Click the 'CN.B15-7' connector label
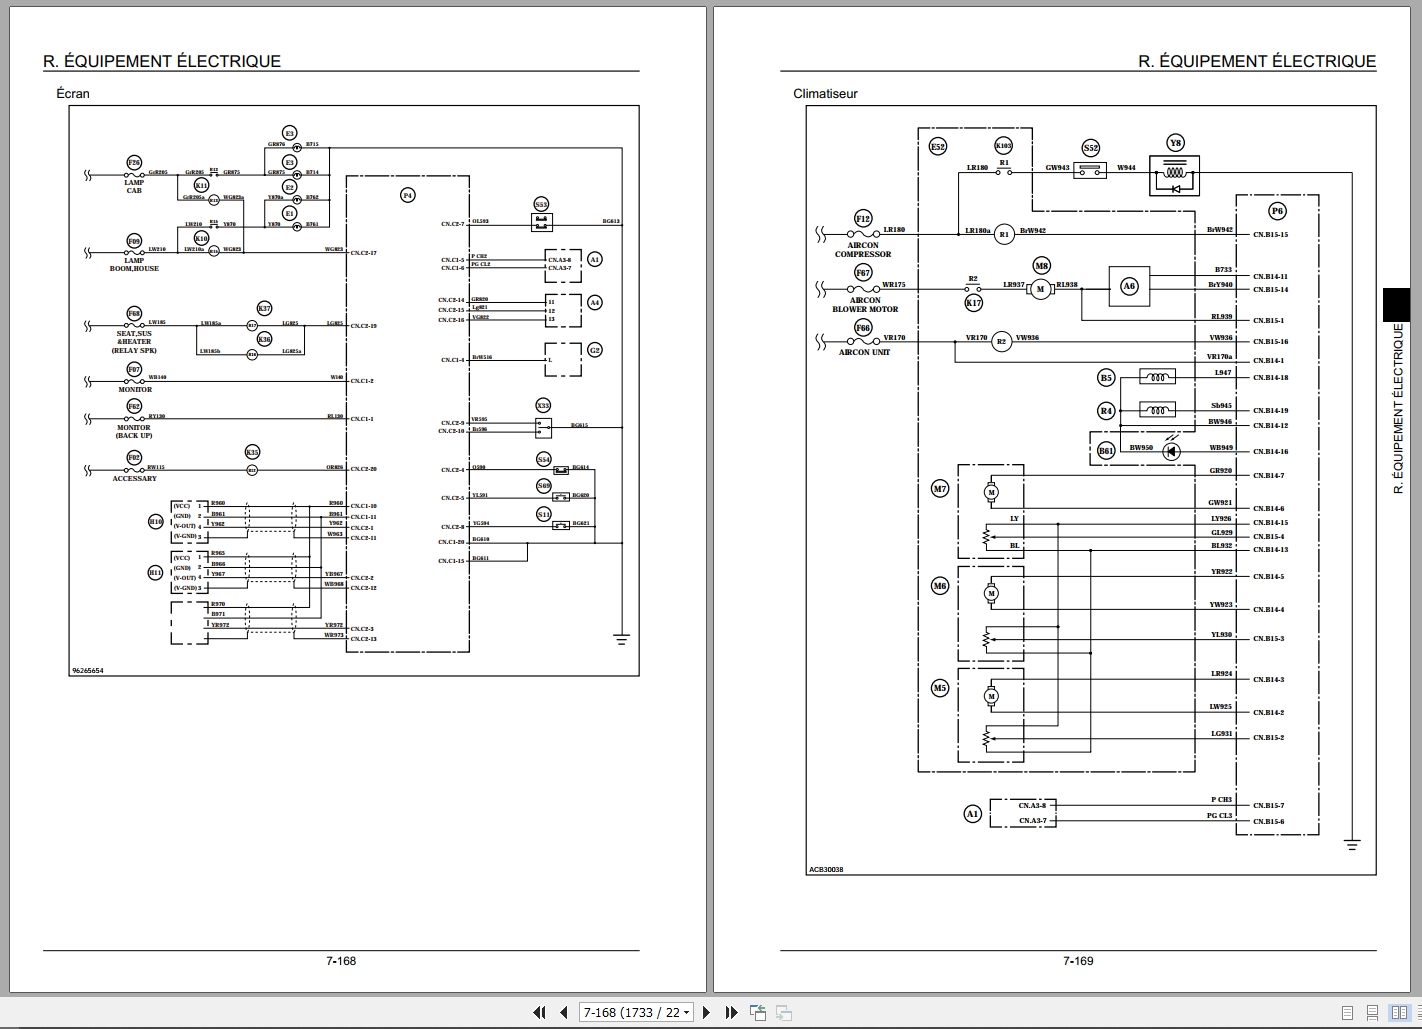 (1270, 805)
